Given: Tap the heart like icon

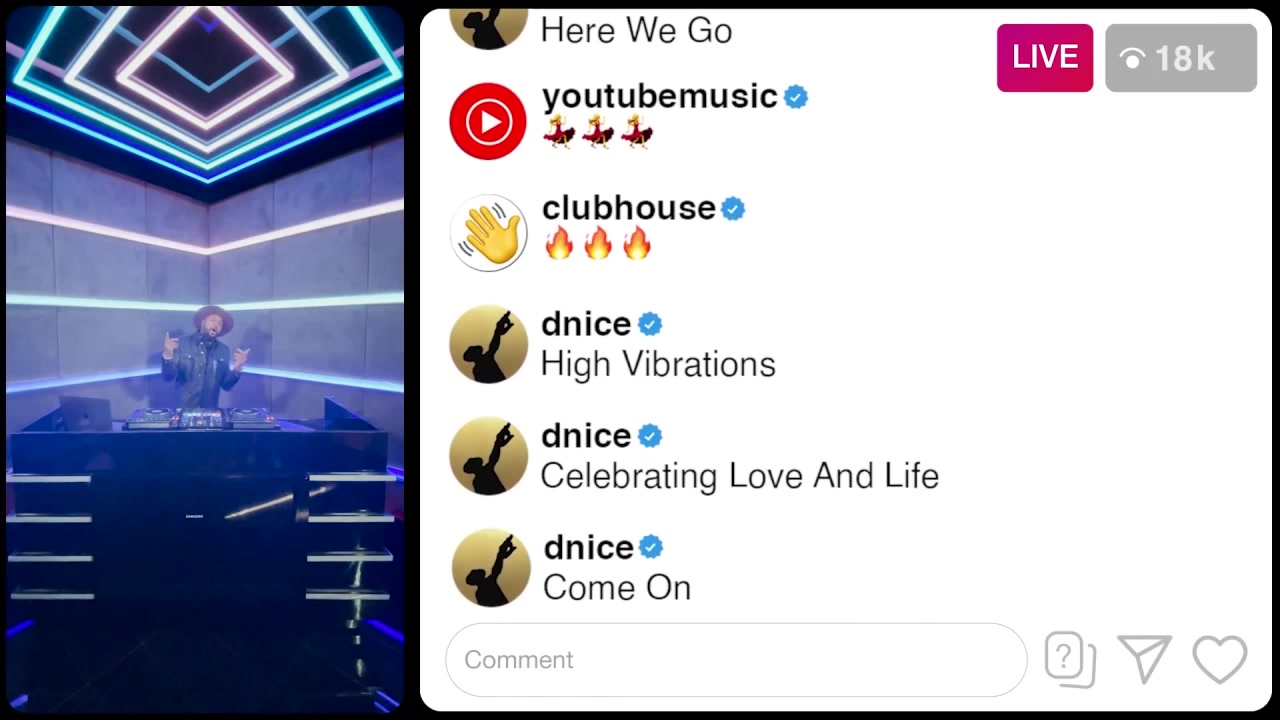Looking at the screenshot, I should point(1220,660).
